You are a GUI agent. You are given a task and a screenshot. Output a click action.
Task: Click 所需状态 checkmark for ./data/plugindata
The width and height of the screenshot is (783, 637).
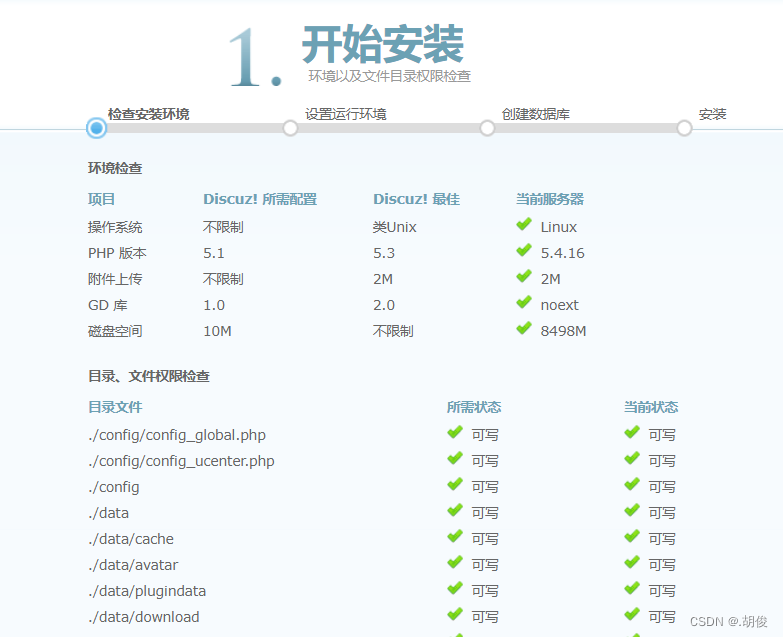[455, 588]
